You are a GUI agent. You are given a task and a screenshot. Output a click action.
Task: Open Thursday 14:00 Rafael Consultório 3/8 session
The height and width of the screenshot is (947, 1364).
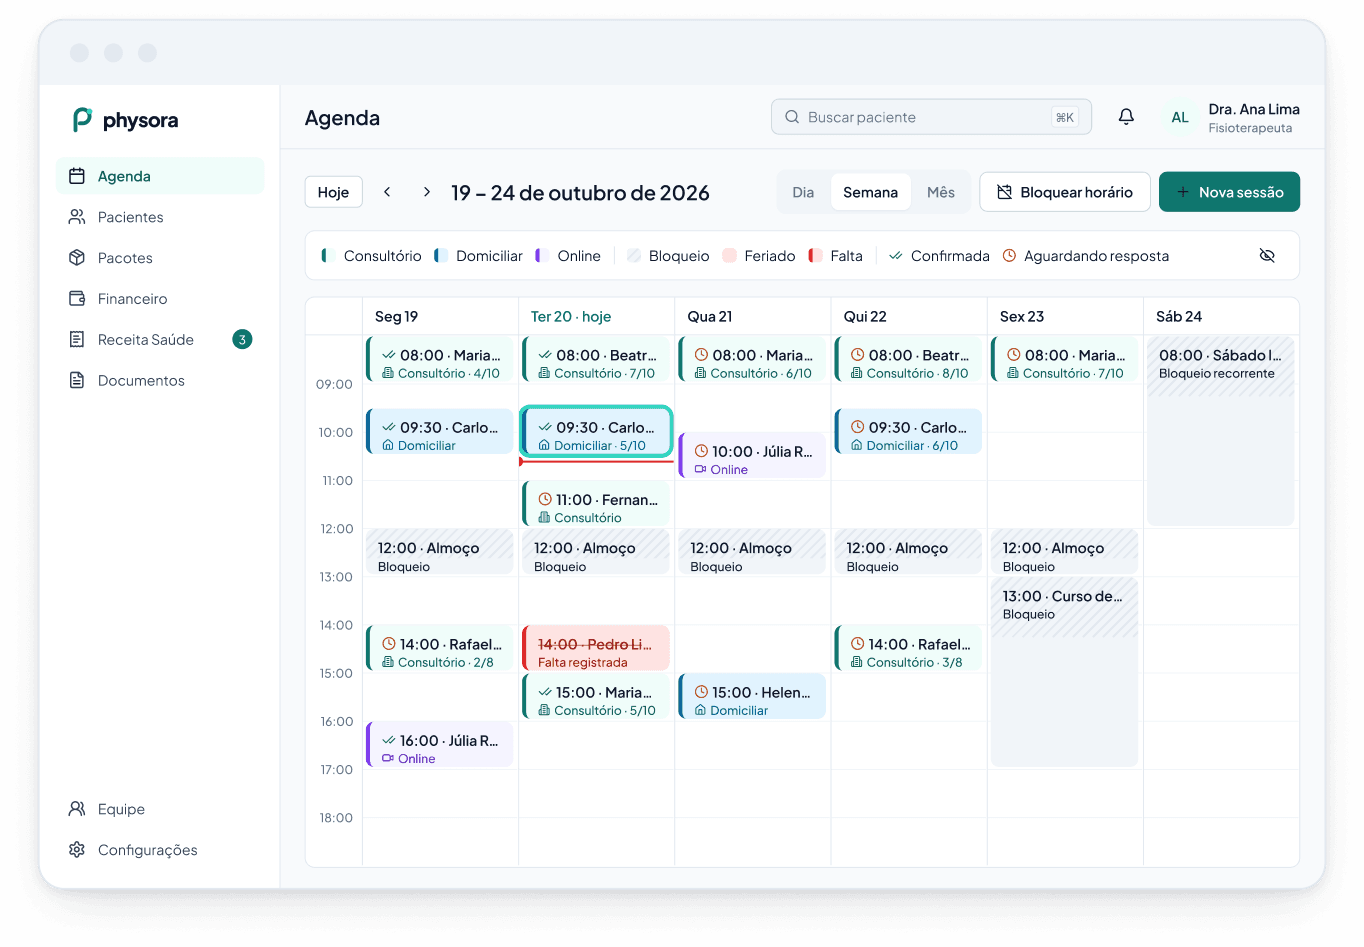[x=908, y=648]
